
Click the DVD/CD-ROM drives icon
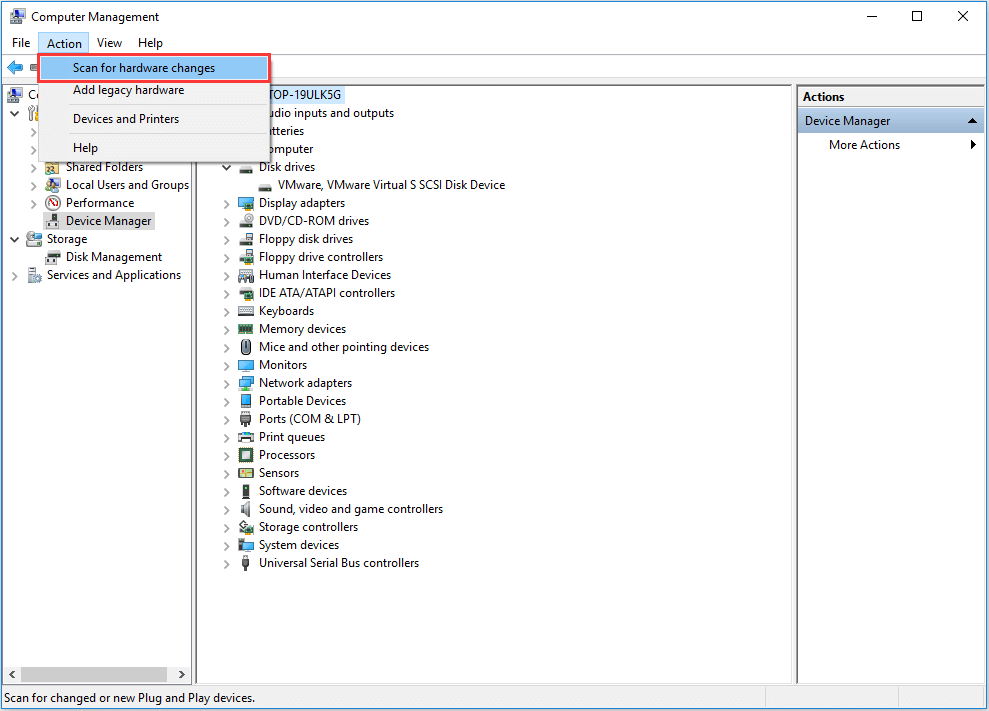click(x=246, y=220)
